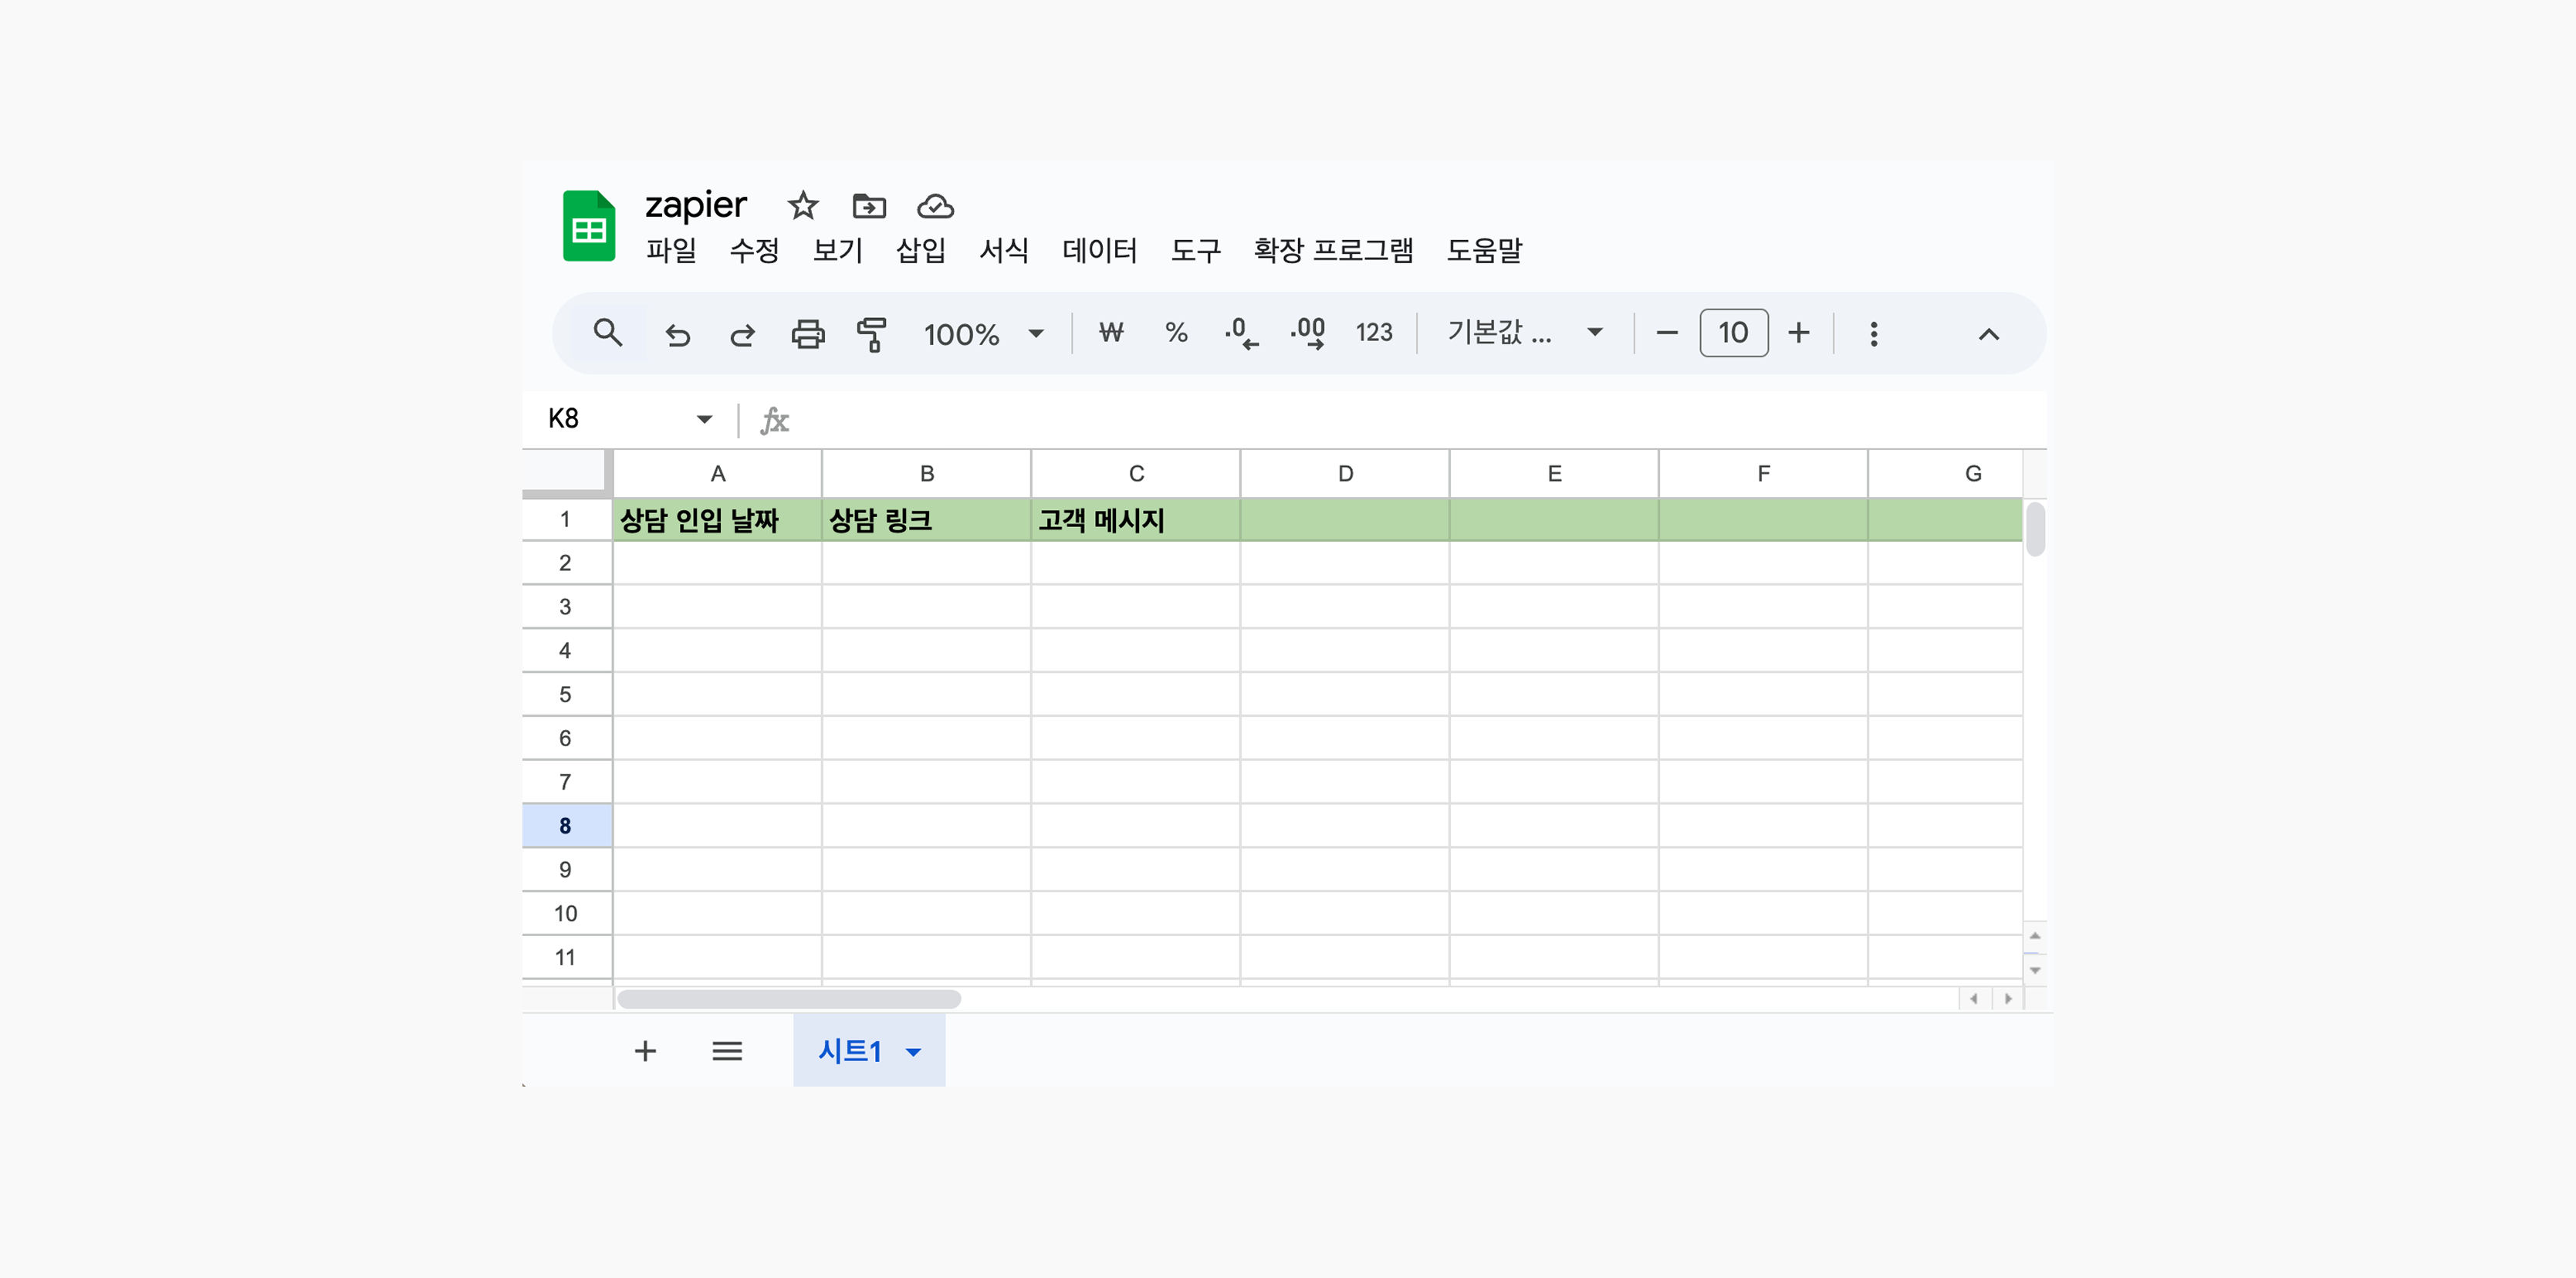Click the redo arrow icon
The height and width of the screenshot is (1278, 2576).
(x=742, y=334)
